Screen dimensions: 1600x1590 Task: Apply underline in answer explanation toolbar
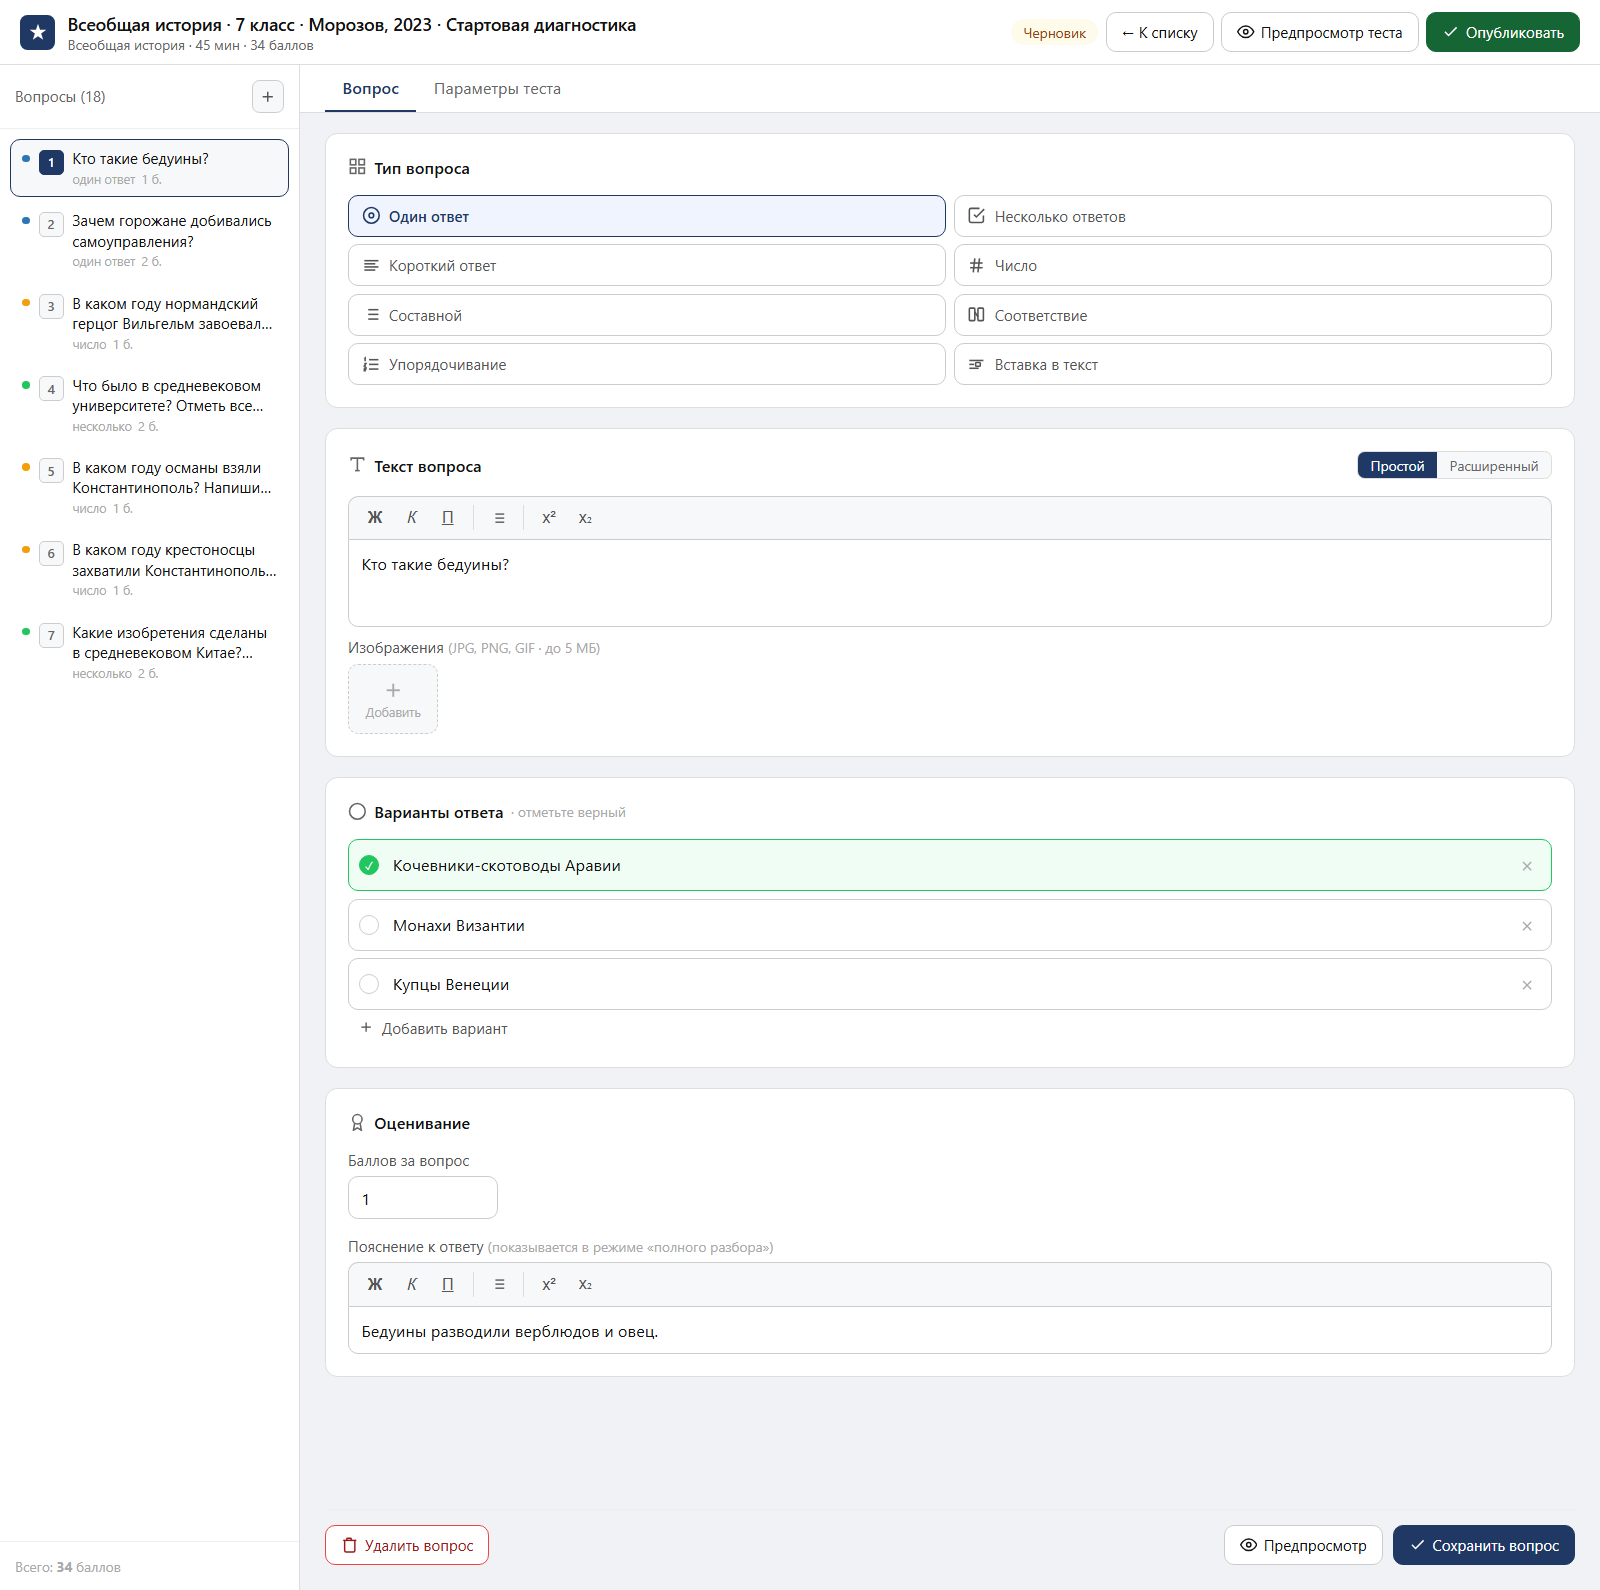point(448,1285)
